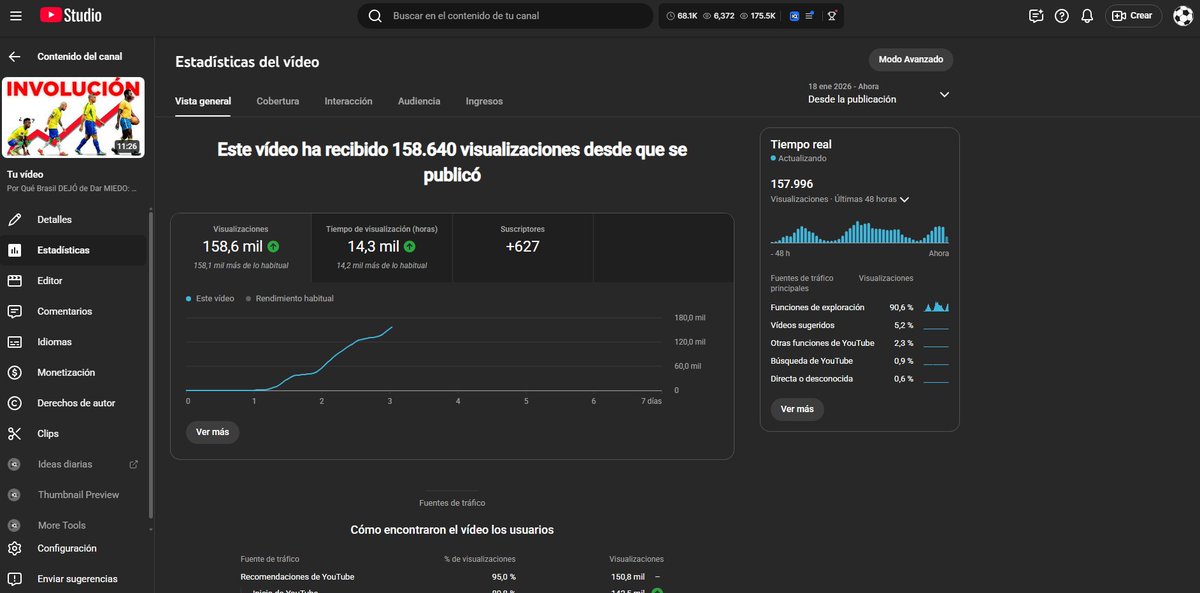1200x593 pixels.
Task: Click the green arrow beside 14,3 mil
Action: pyautogui.click(x=410, y=246)
